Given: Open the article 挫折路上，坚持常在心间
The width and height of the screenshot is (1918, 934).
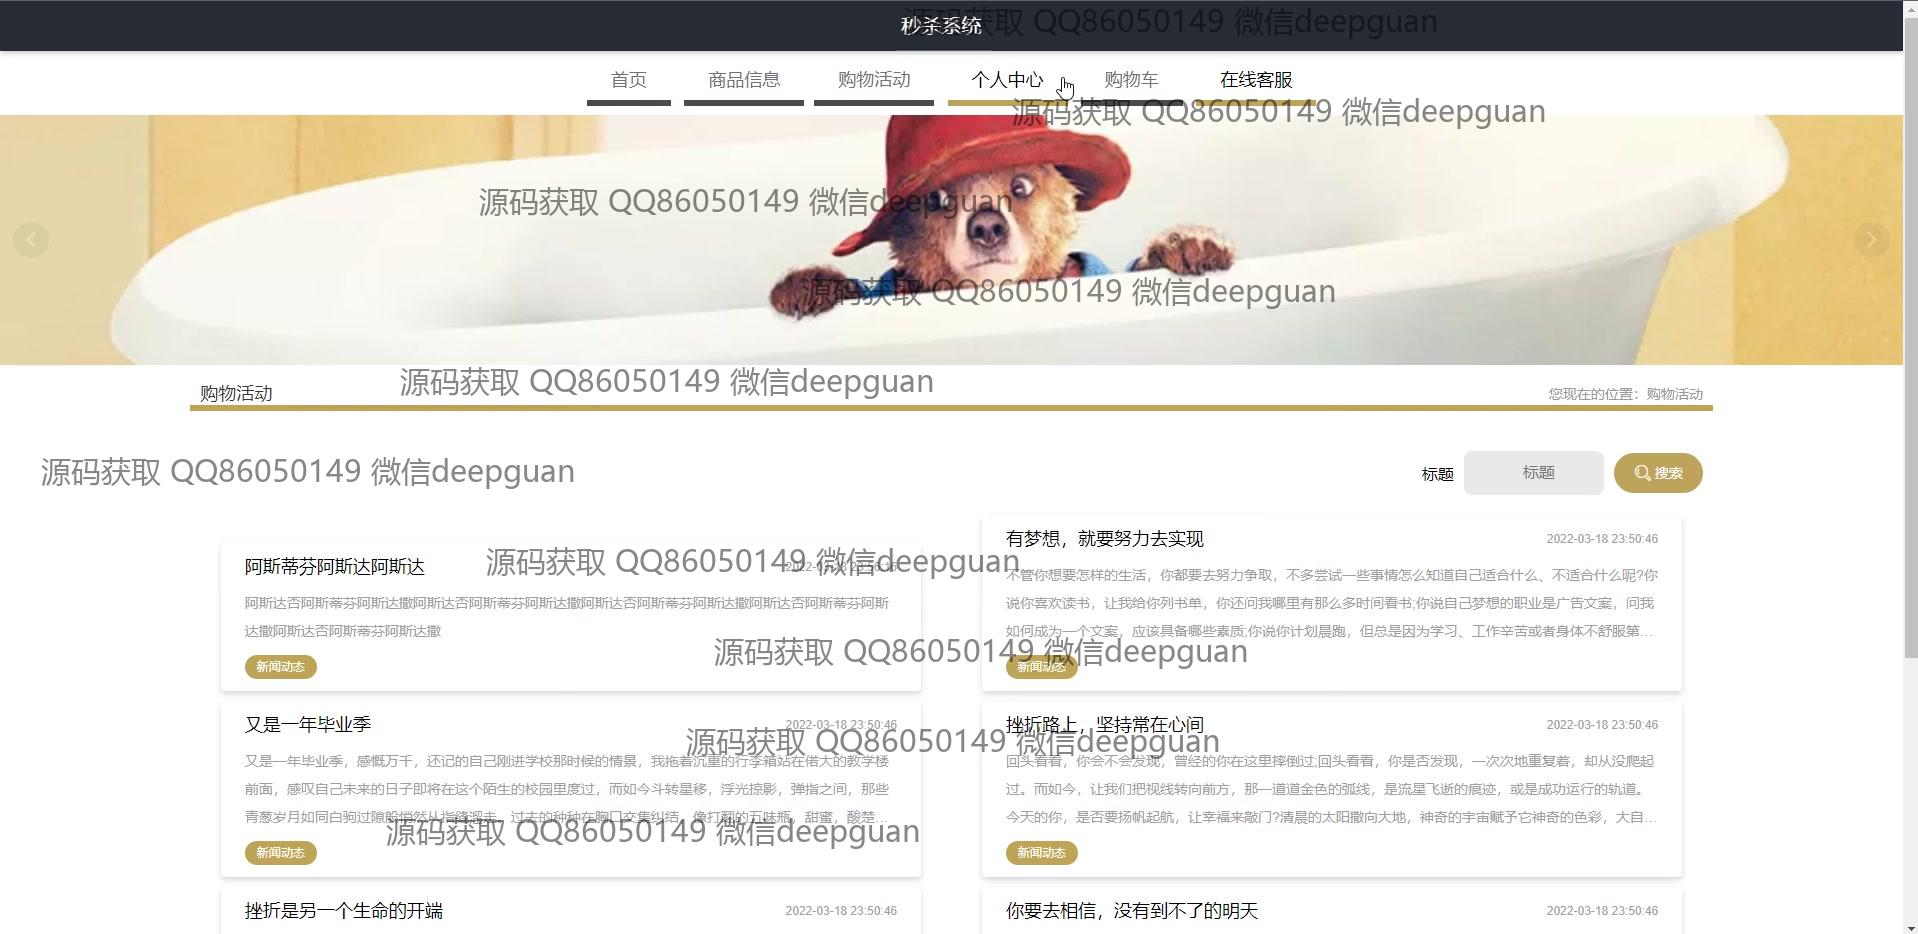Looking at the screenshot, I should coord(1104,725).
